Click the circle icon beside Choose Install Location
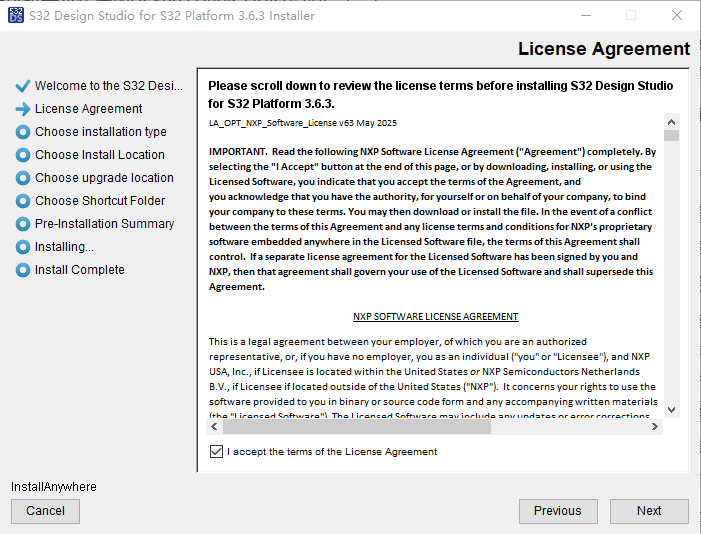The image size is (701, 534). click(22, 155)
